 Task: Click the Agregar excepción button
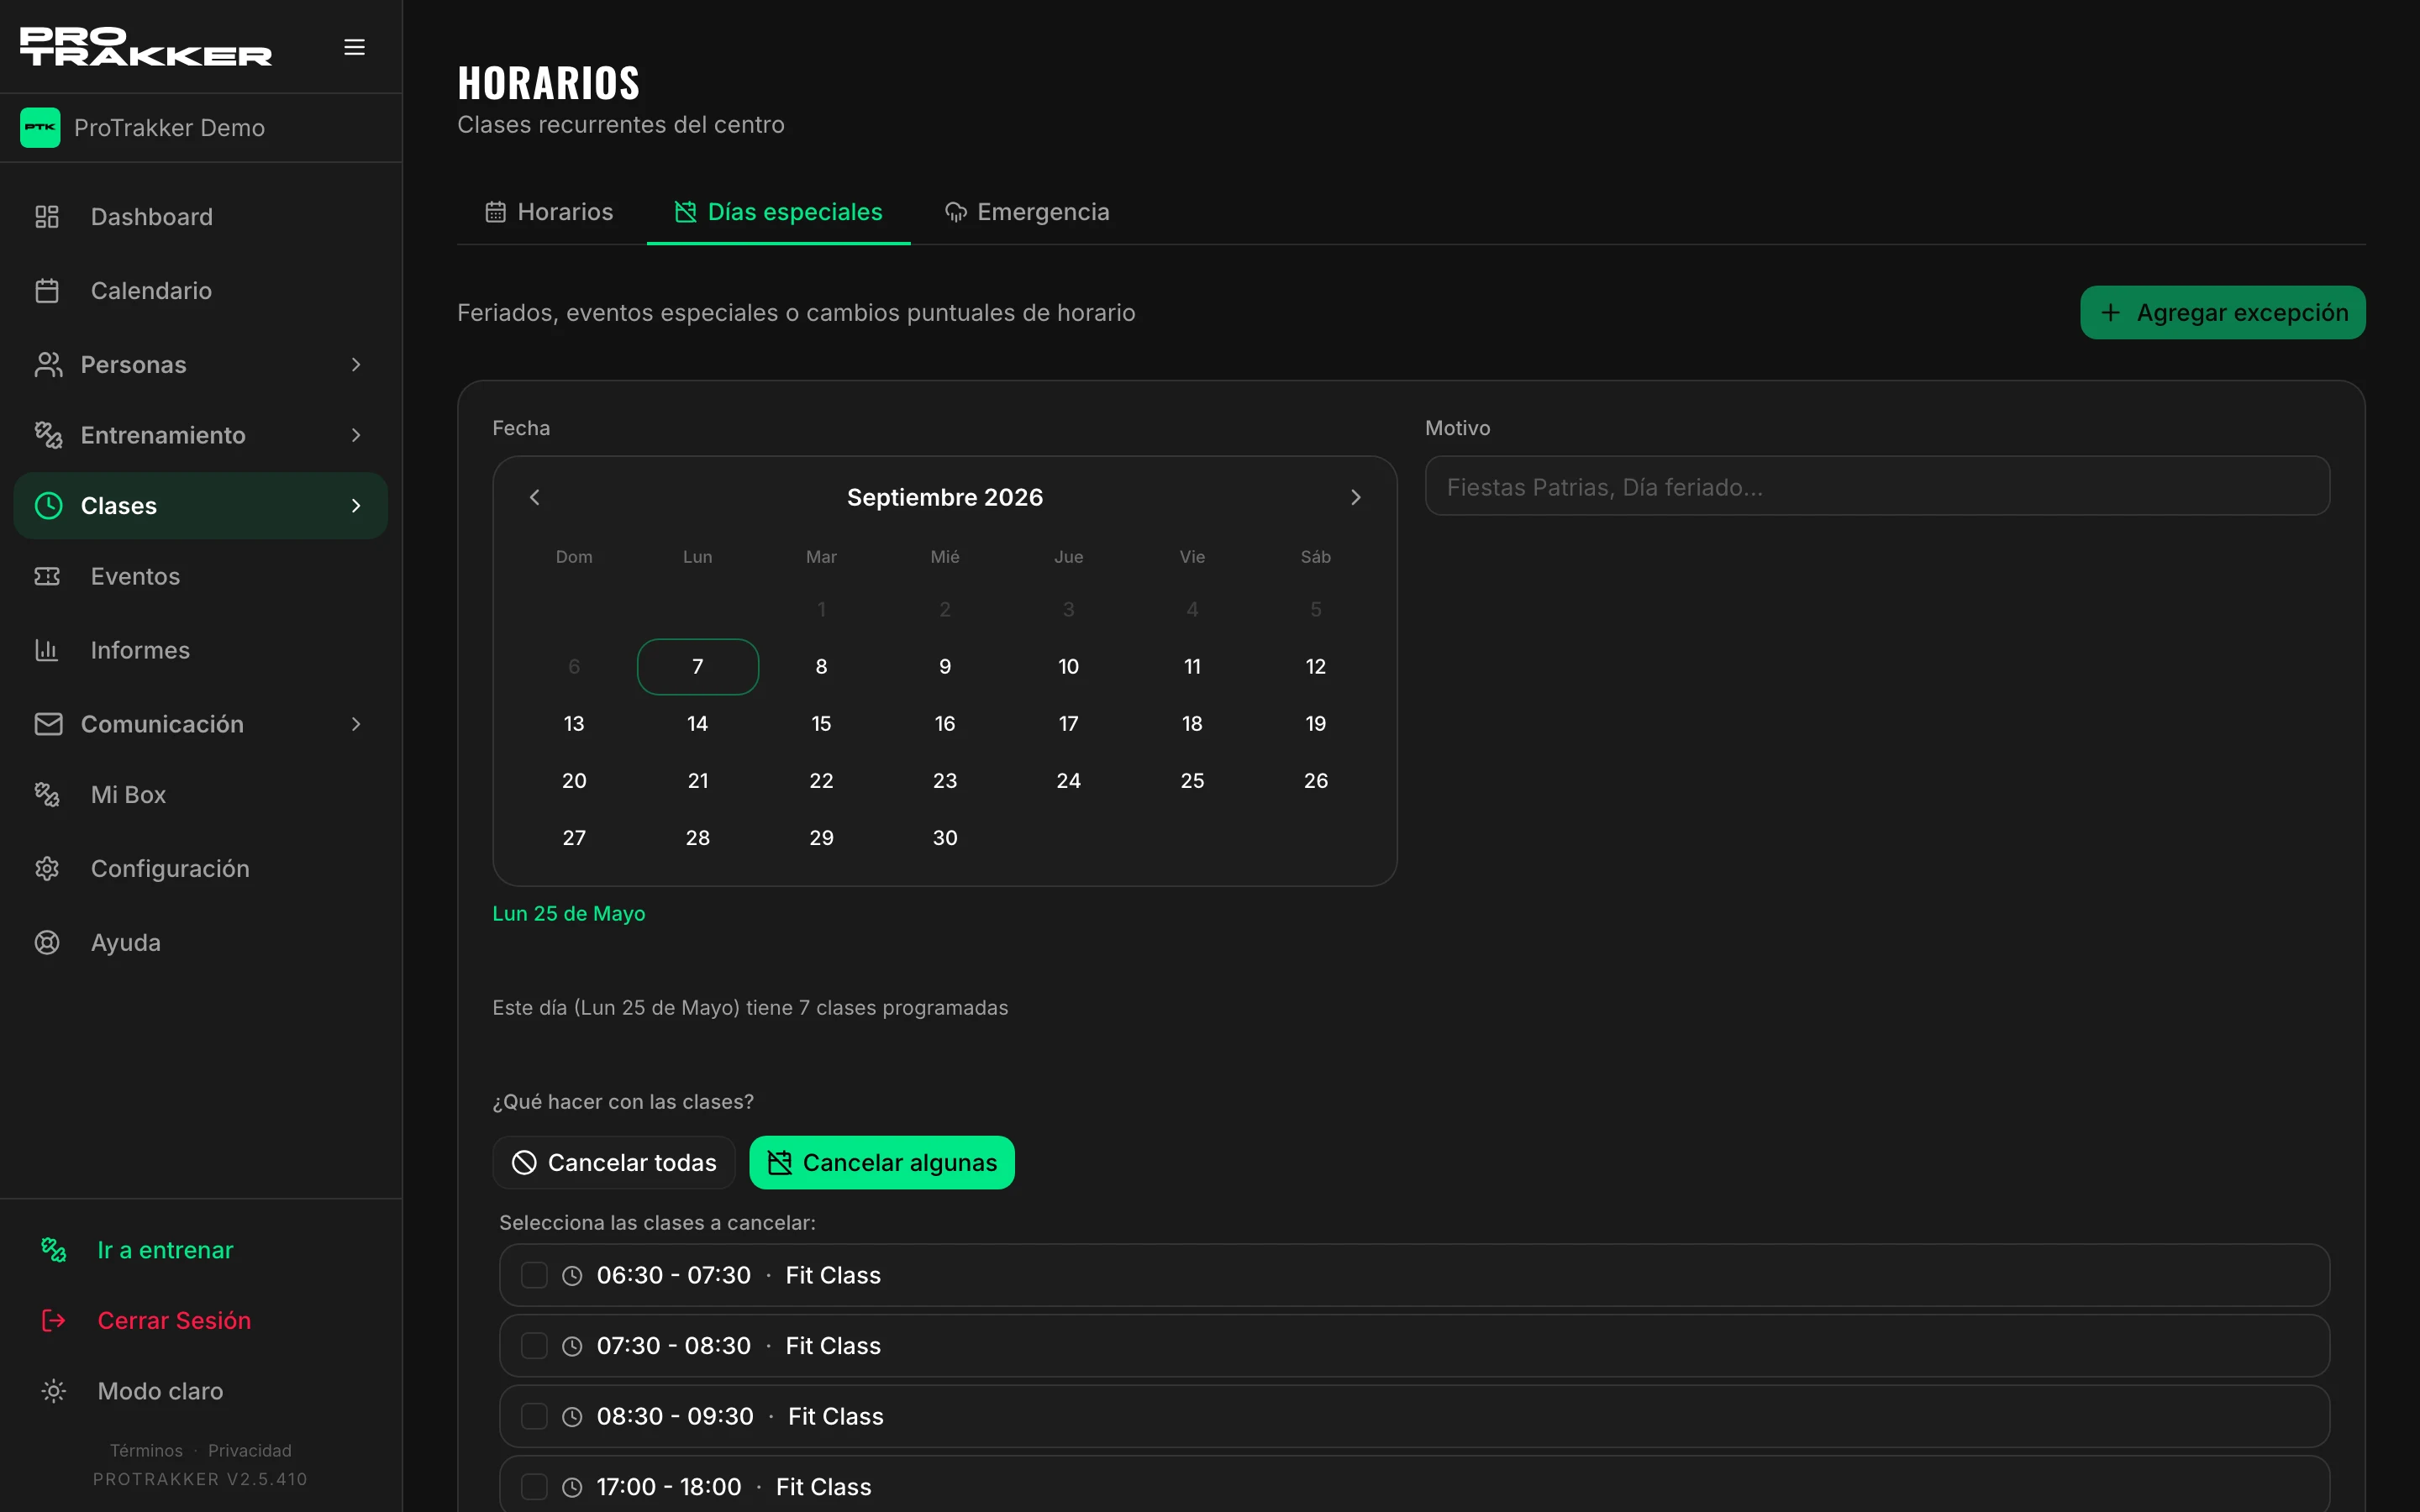pos(2223,313)
